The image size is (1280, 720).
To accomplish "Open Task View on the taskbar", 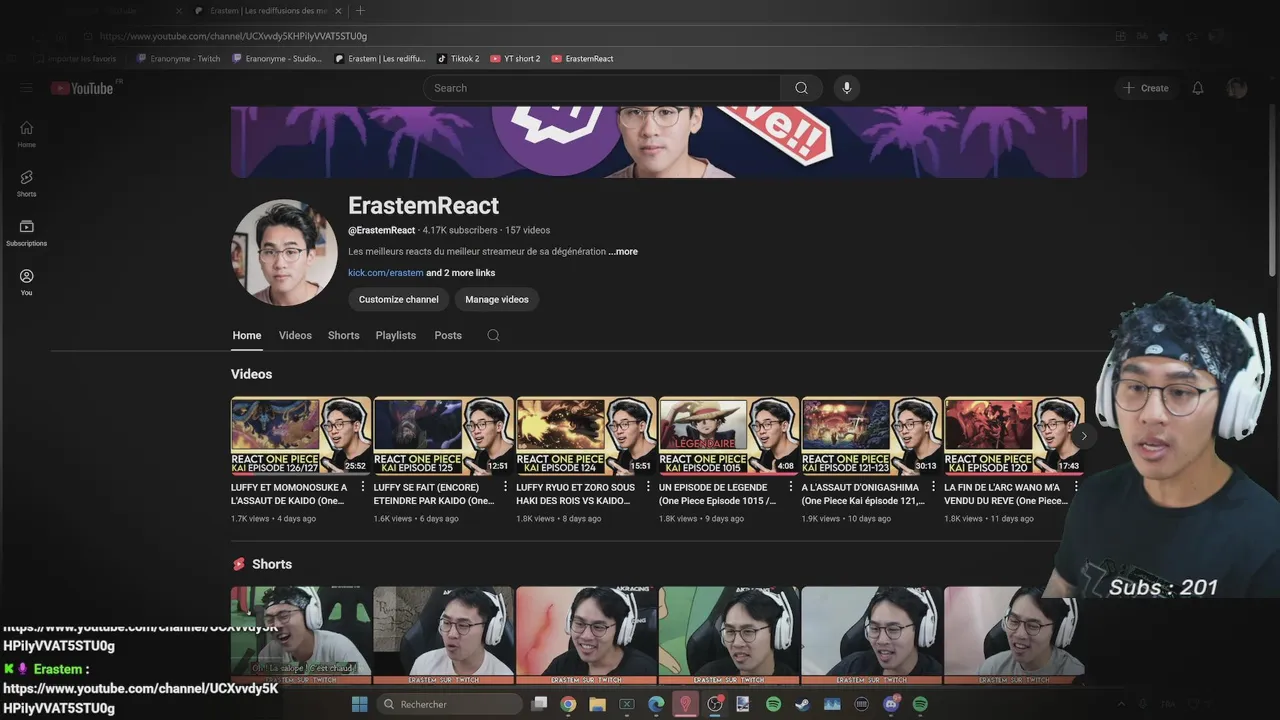I will (x=539, y=704).
